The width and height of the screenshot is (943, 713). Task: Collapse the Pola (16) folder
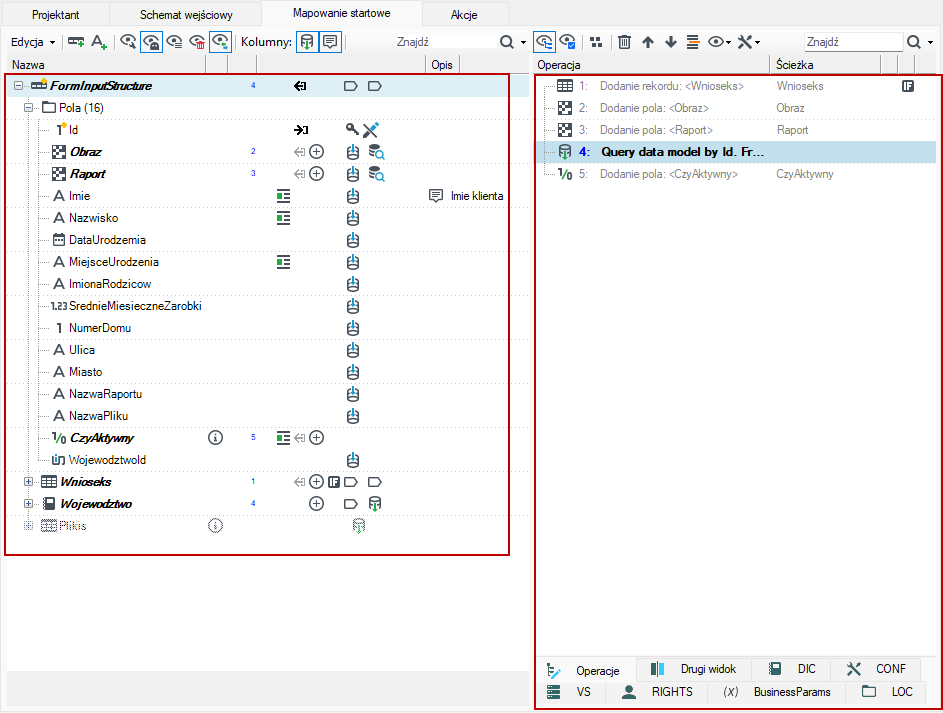(x=28, y=108)
